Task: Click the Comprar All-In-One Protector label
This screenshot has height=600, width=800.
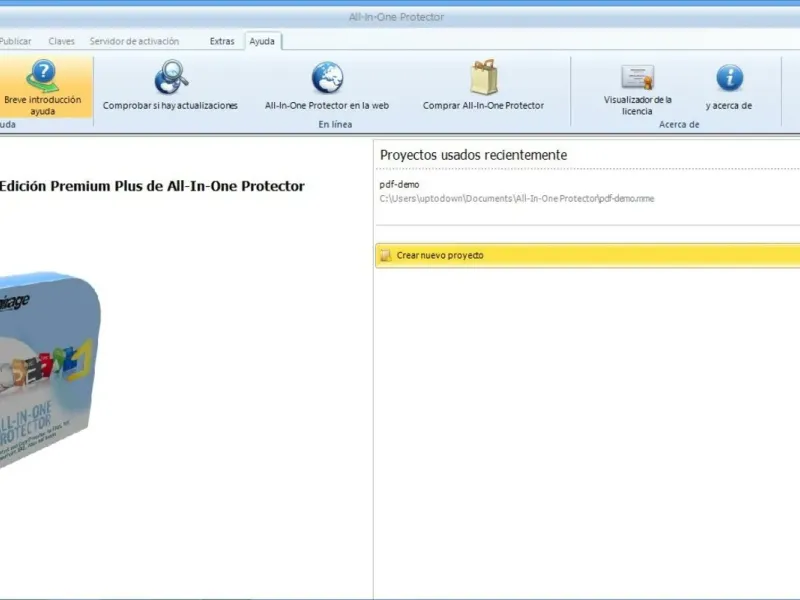Action: click(483, 106)
